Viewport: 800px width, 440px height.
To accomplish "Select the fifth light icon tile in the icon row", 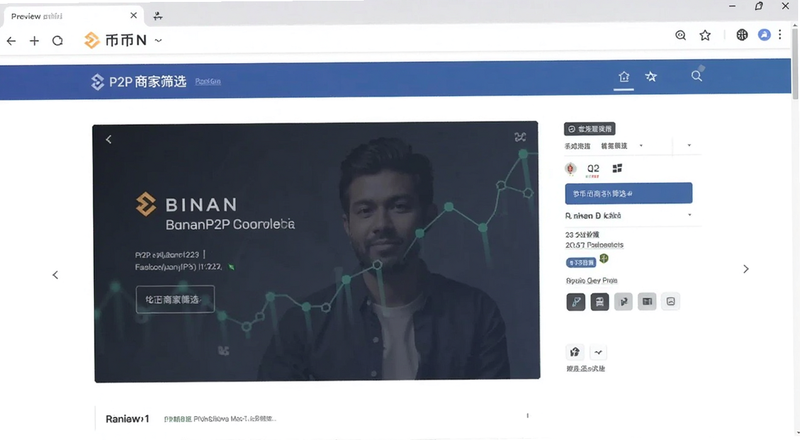I will coord(670,302).
